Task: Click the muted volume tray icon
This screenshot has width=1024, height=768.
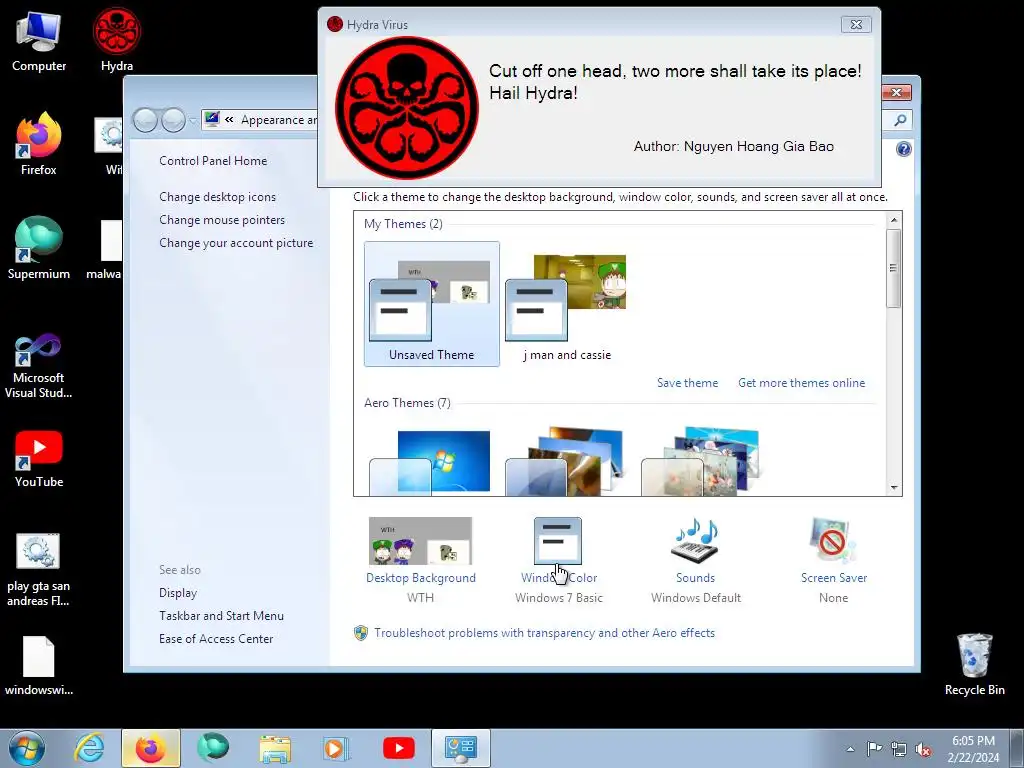Action: [923, 749]
